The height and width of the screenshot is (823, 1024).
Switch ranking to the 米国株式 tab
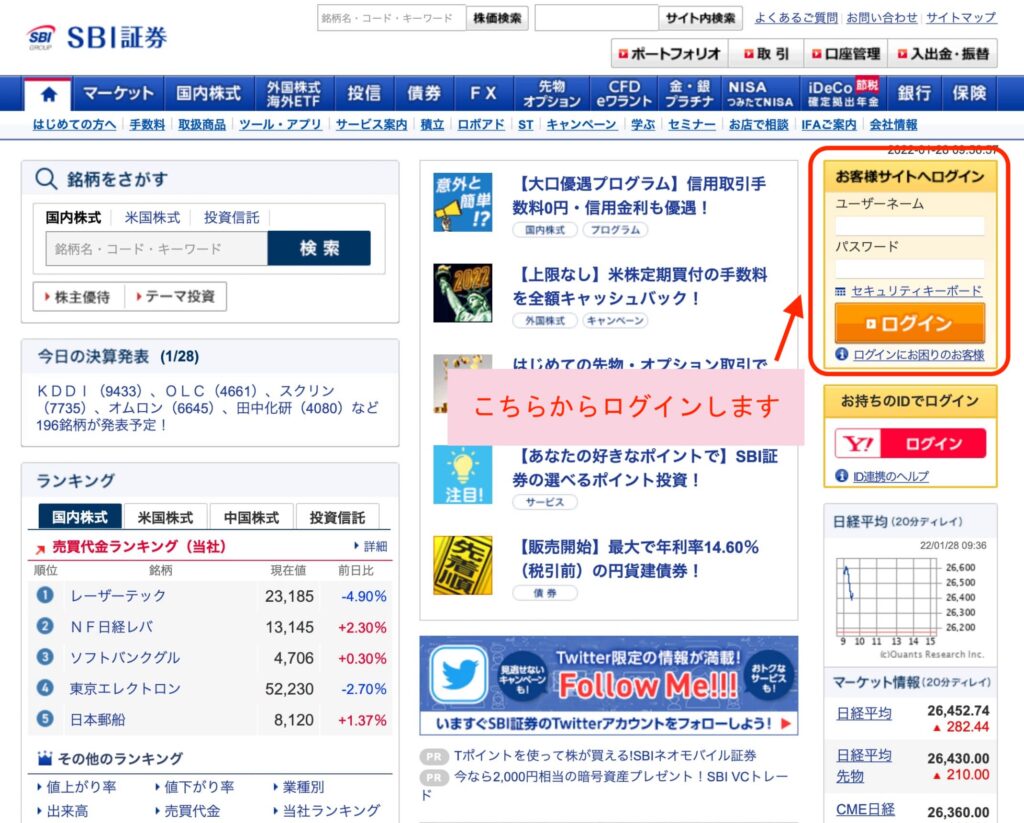tap(165, 517)
